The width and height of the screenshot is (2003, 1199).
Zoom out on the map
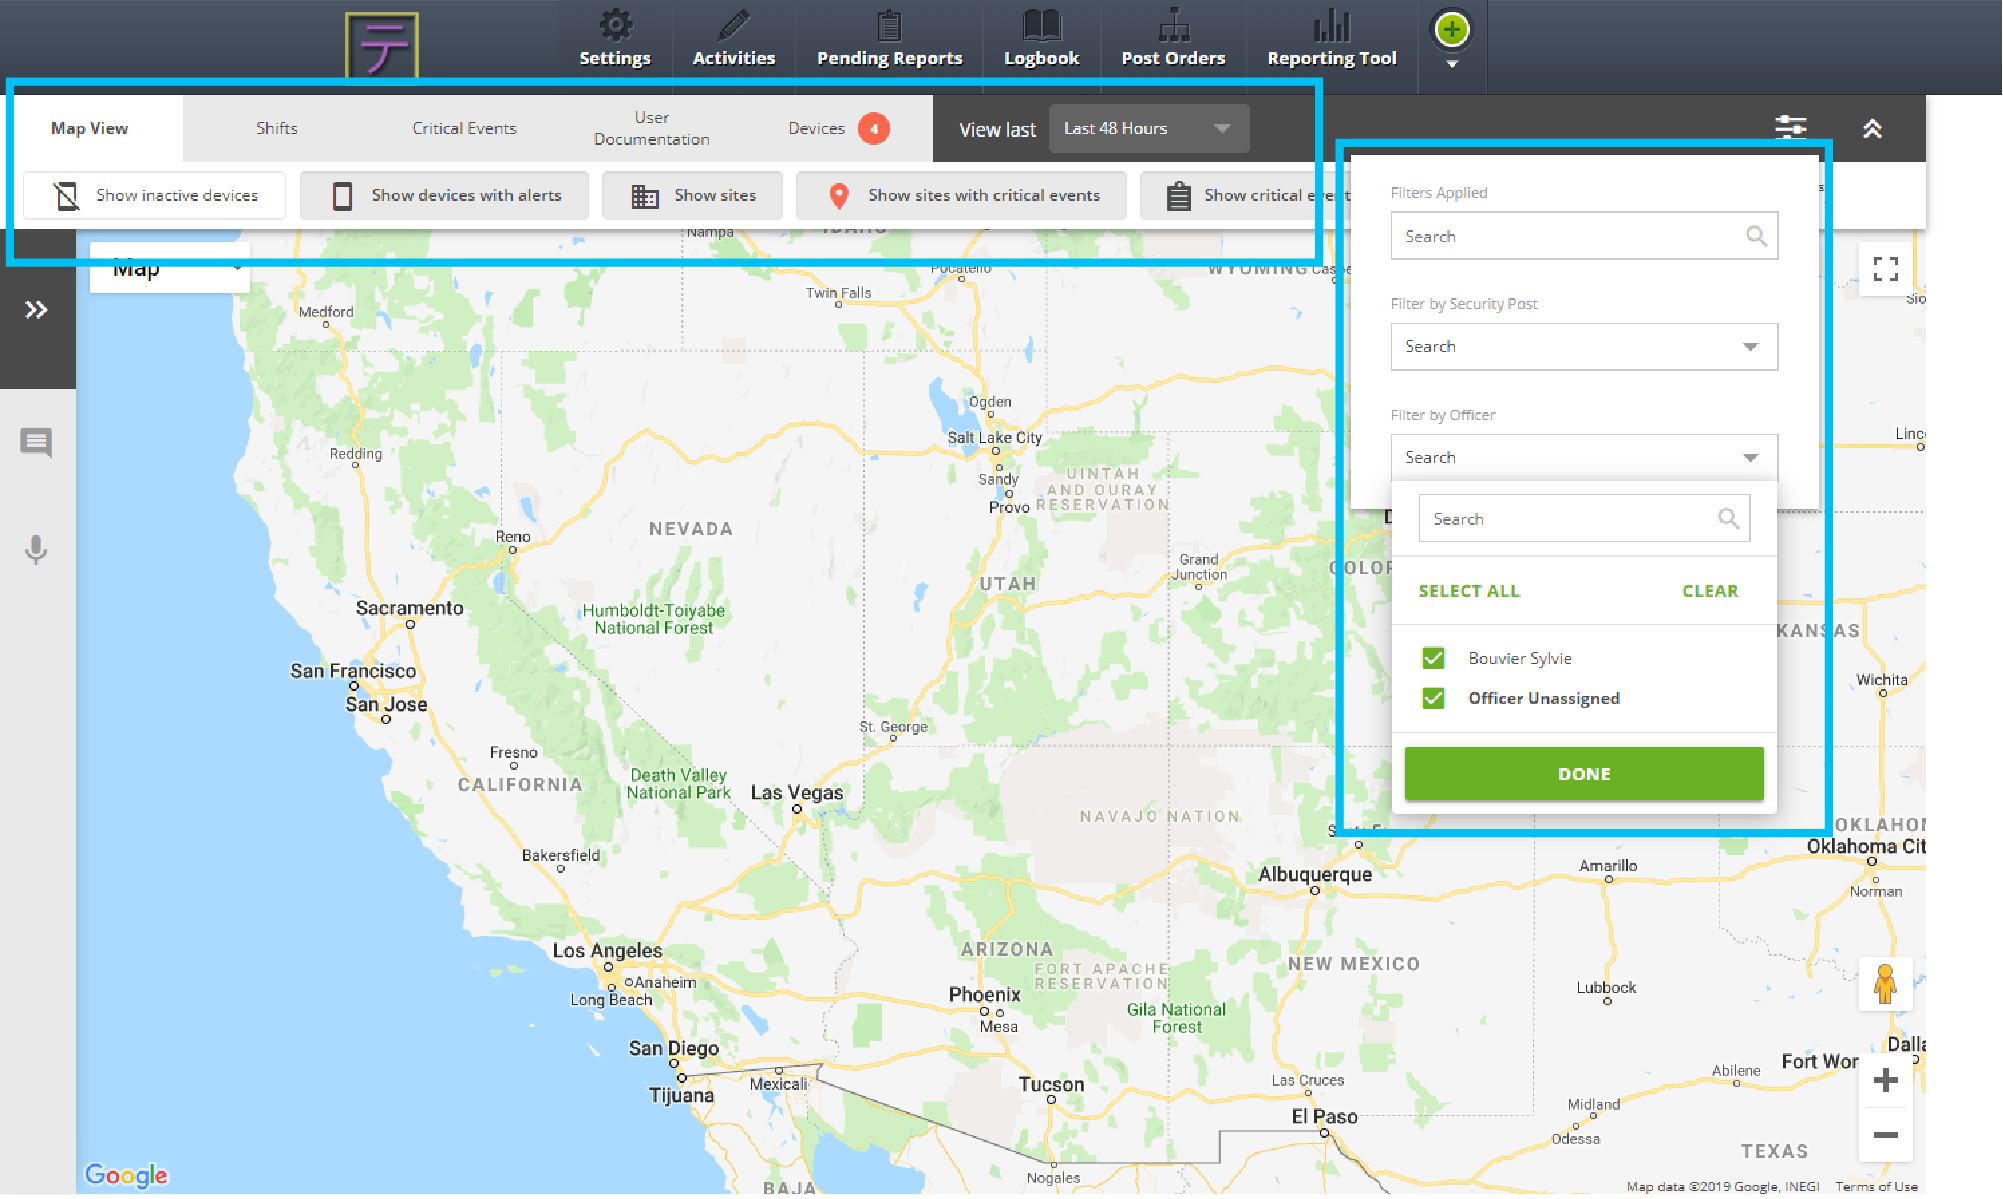(1885, 1135)
